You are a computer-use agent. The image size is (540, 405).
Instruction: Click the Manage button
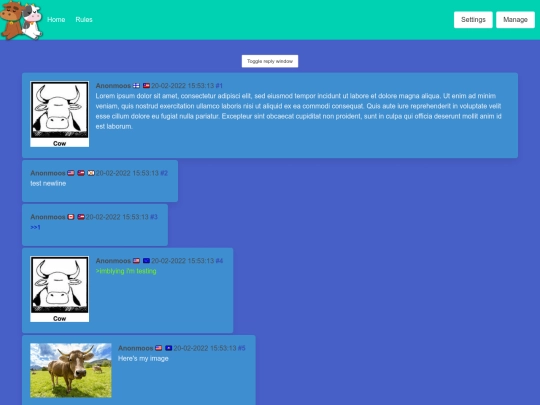(515, 20)
